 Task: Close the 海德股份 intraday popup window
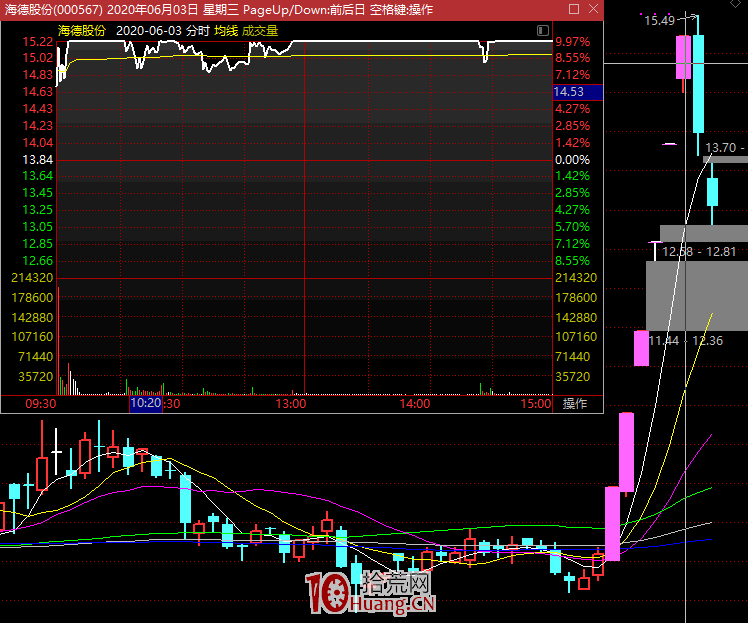pyautogui.click(x=594, y=10)
